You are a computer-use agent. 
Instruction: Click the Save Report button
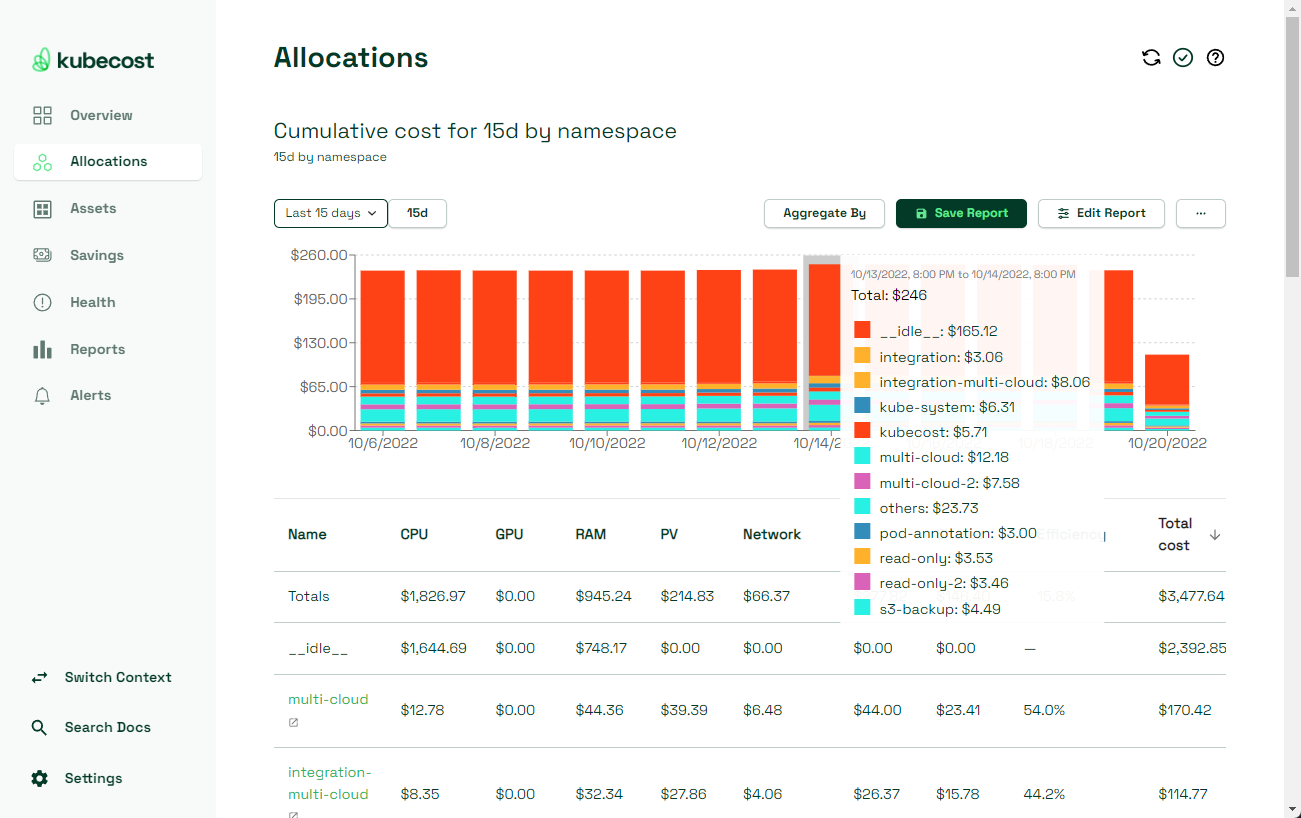pos(961,213)
